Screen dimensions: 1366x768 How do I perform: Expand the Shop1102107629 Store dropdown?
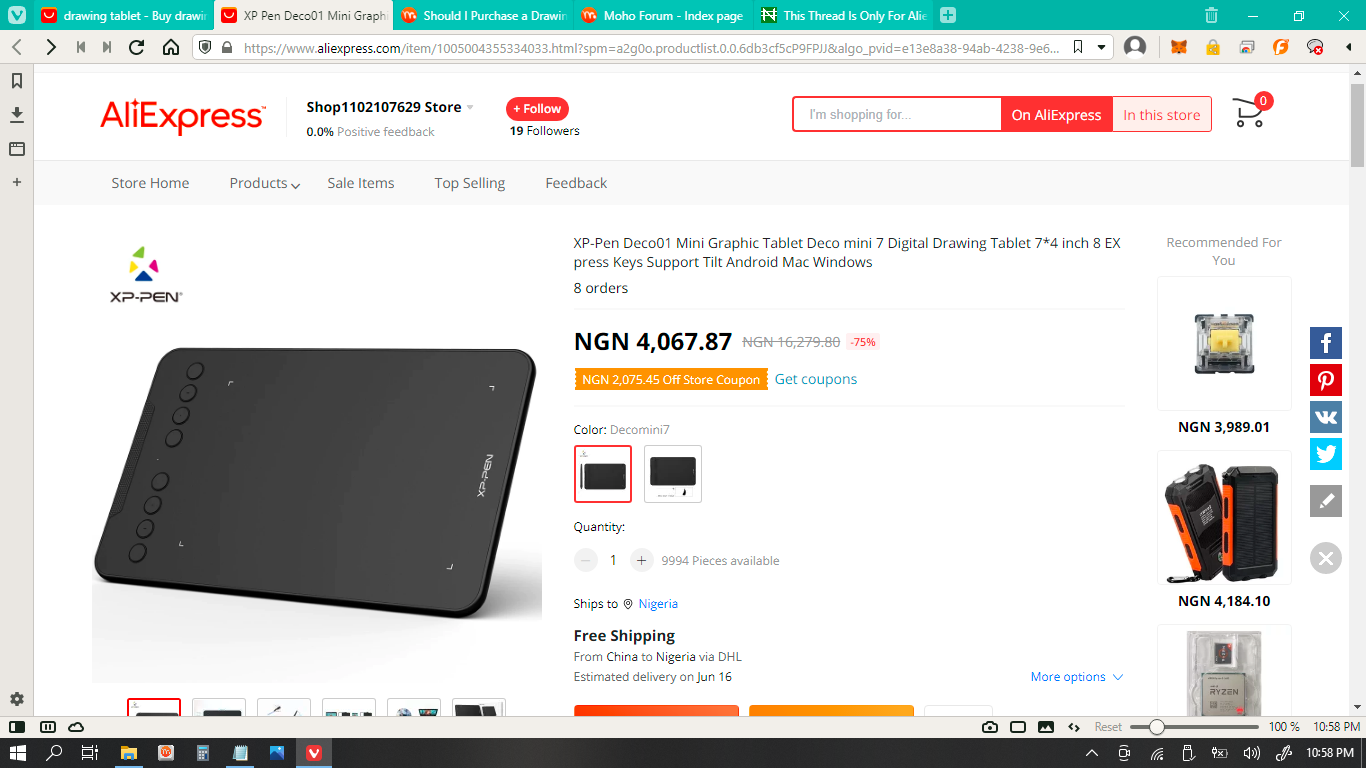click(x=470, y=108)
